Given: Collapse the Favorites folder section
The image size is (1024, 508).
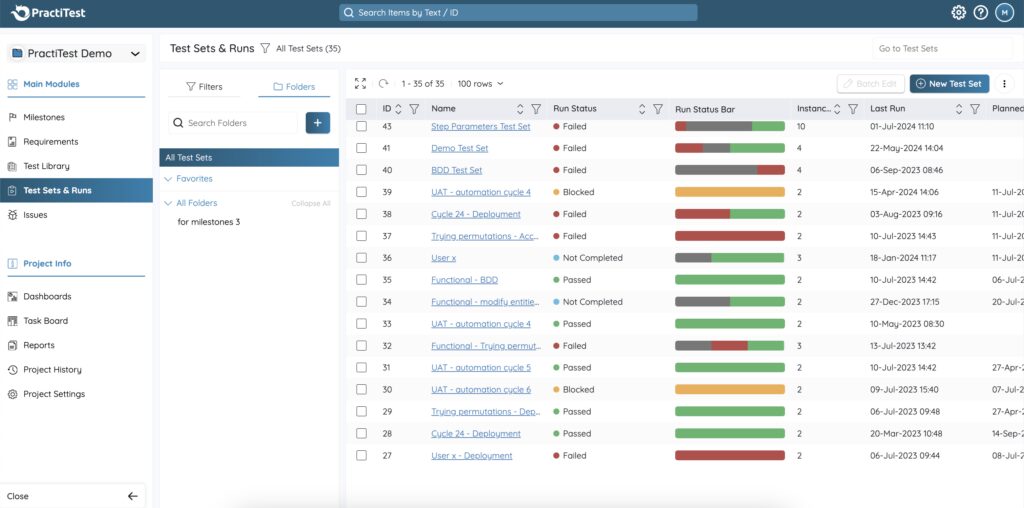Looking at the screenshot, I should point(168,179).
